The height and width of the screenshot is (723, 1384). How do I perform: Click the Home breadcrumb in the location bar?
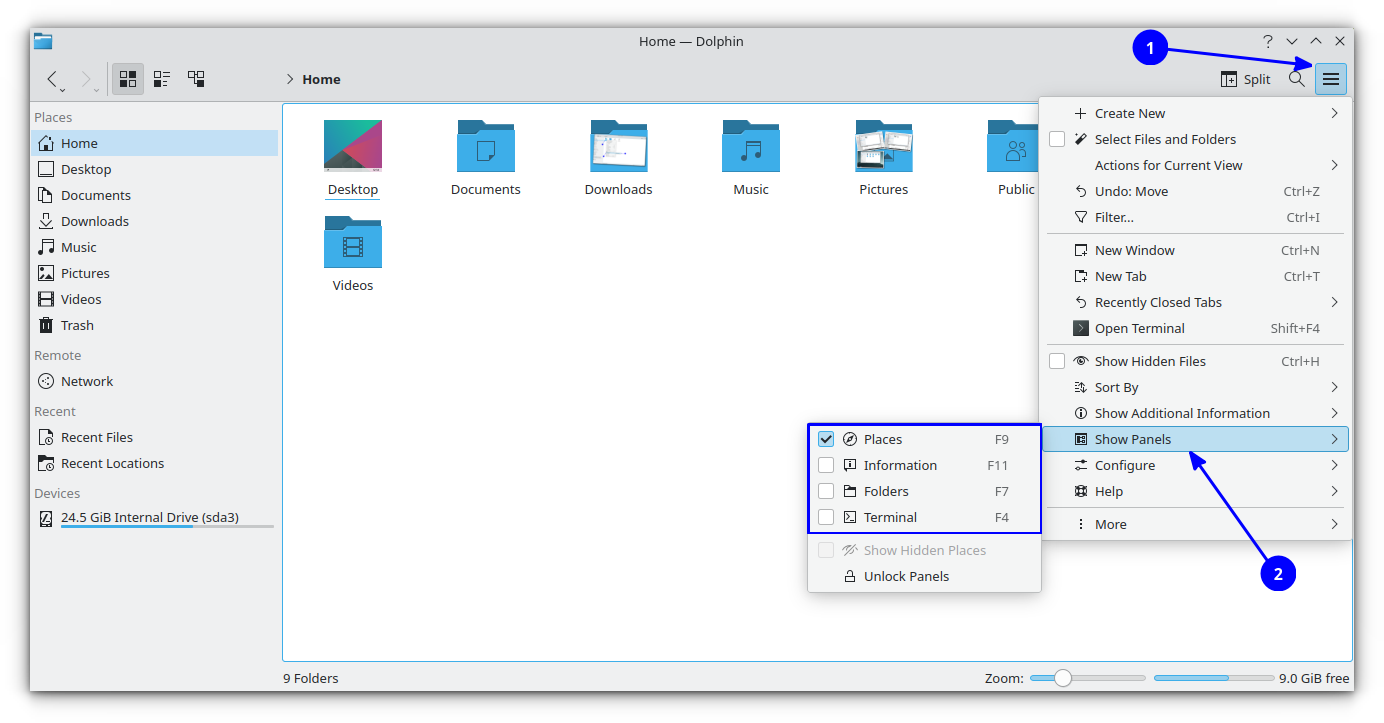pos(322,78)
